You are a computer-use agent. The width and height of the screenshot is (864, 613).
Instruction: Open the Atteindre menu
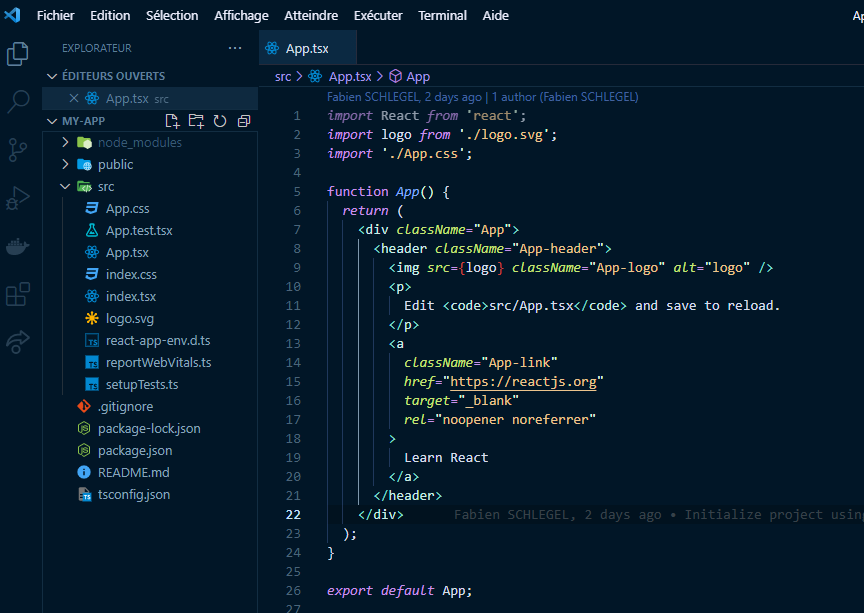tap(311, 15)
